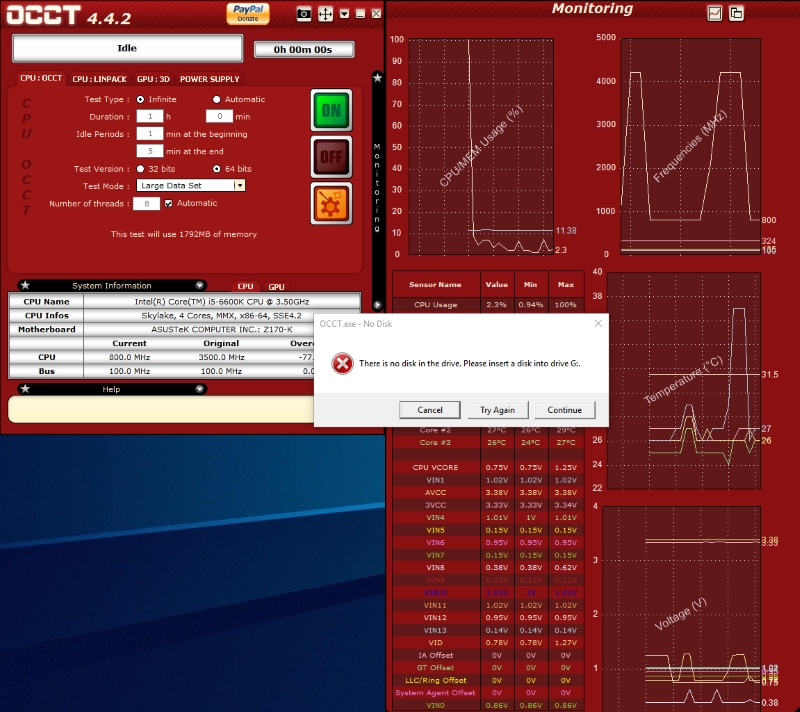This screenshot has width=800, height=712.
Task: Click the CPU Usage sensor row
Action: (488, 304)
